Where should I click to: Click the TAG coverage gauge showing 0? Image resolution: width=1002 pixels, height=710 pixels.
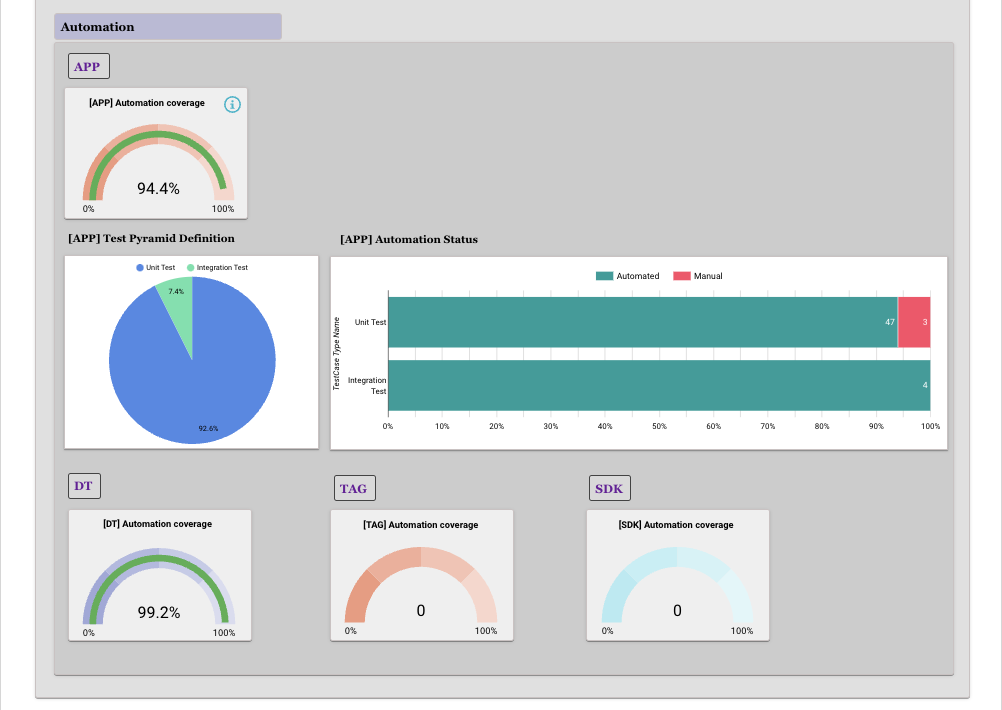pyautogui.click(x=421, y=610)
